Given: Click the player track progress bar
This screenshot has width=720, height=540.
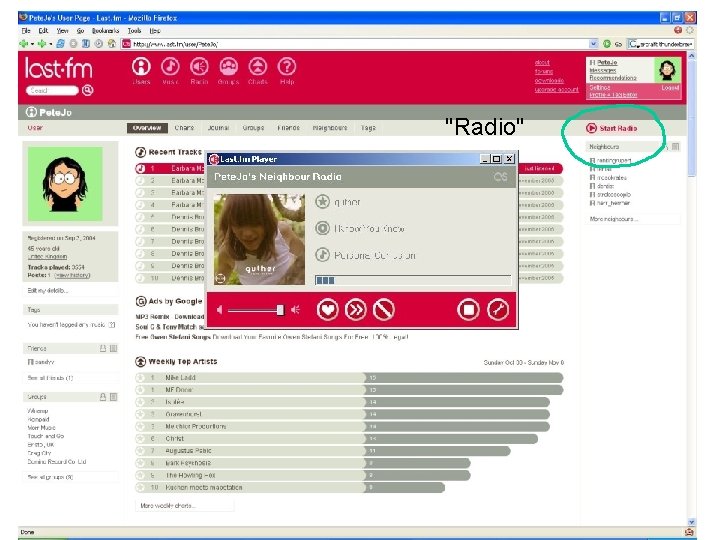Looking at the screenshot, I should 413,280.
